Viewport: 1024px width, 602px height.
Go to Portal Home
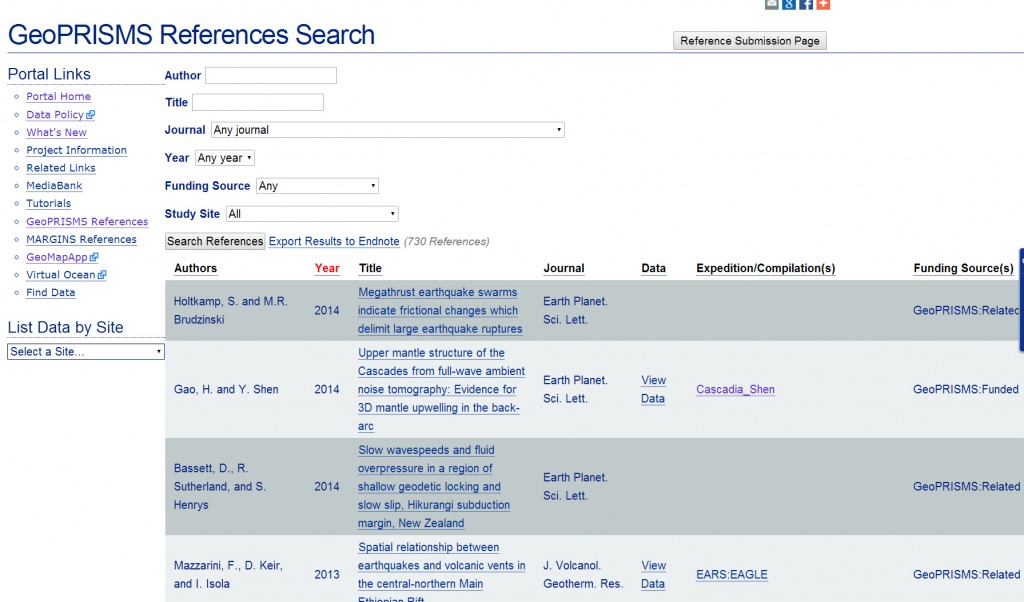[58, 97]
